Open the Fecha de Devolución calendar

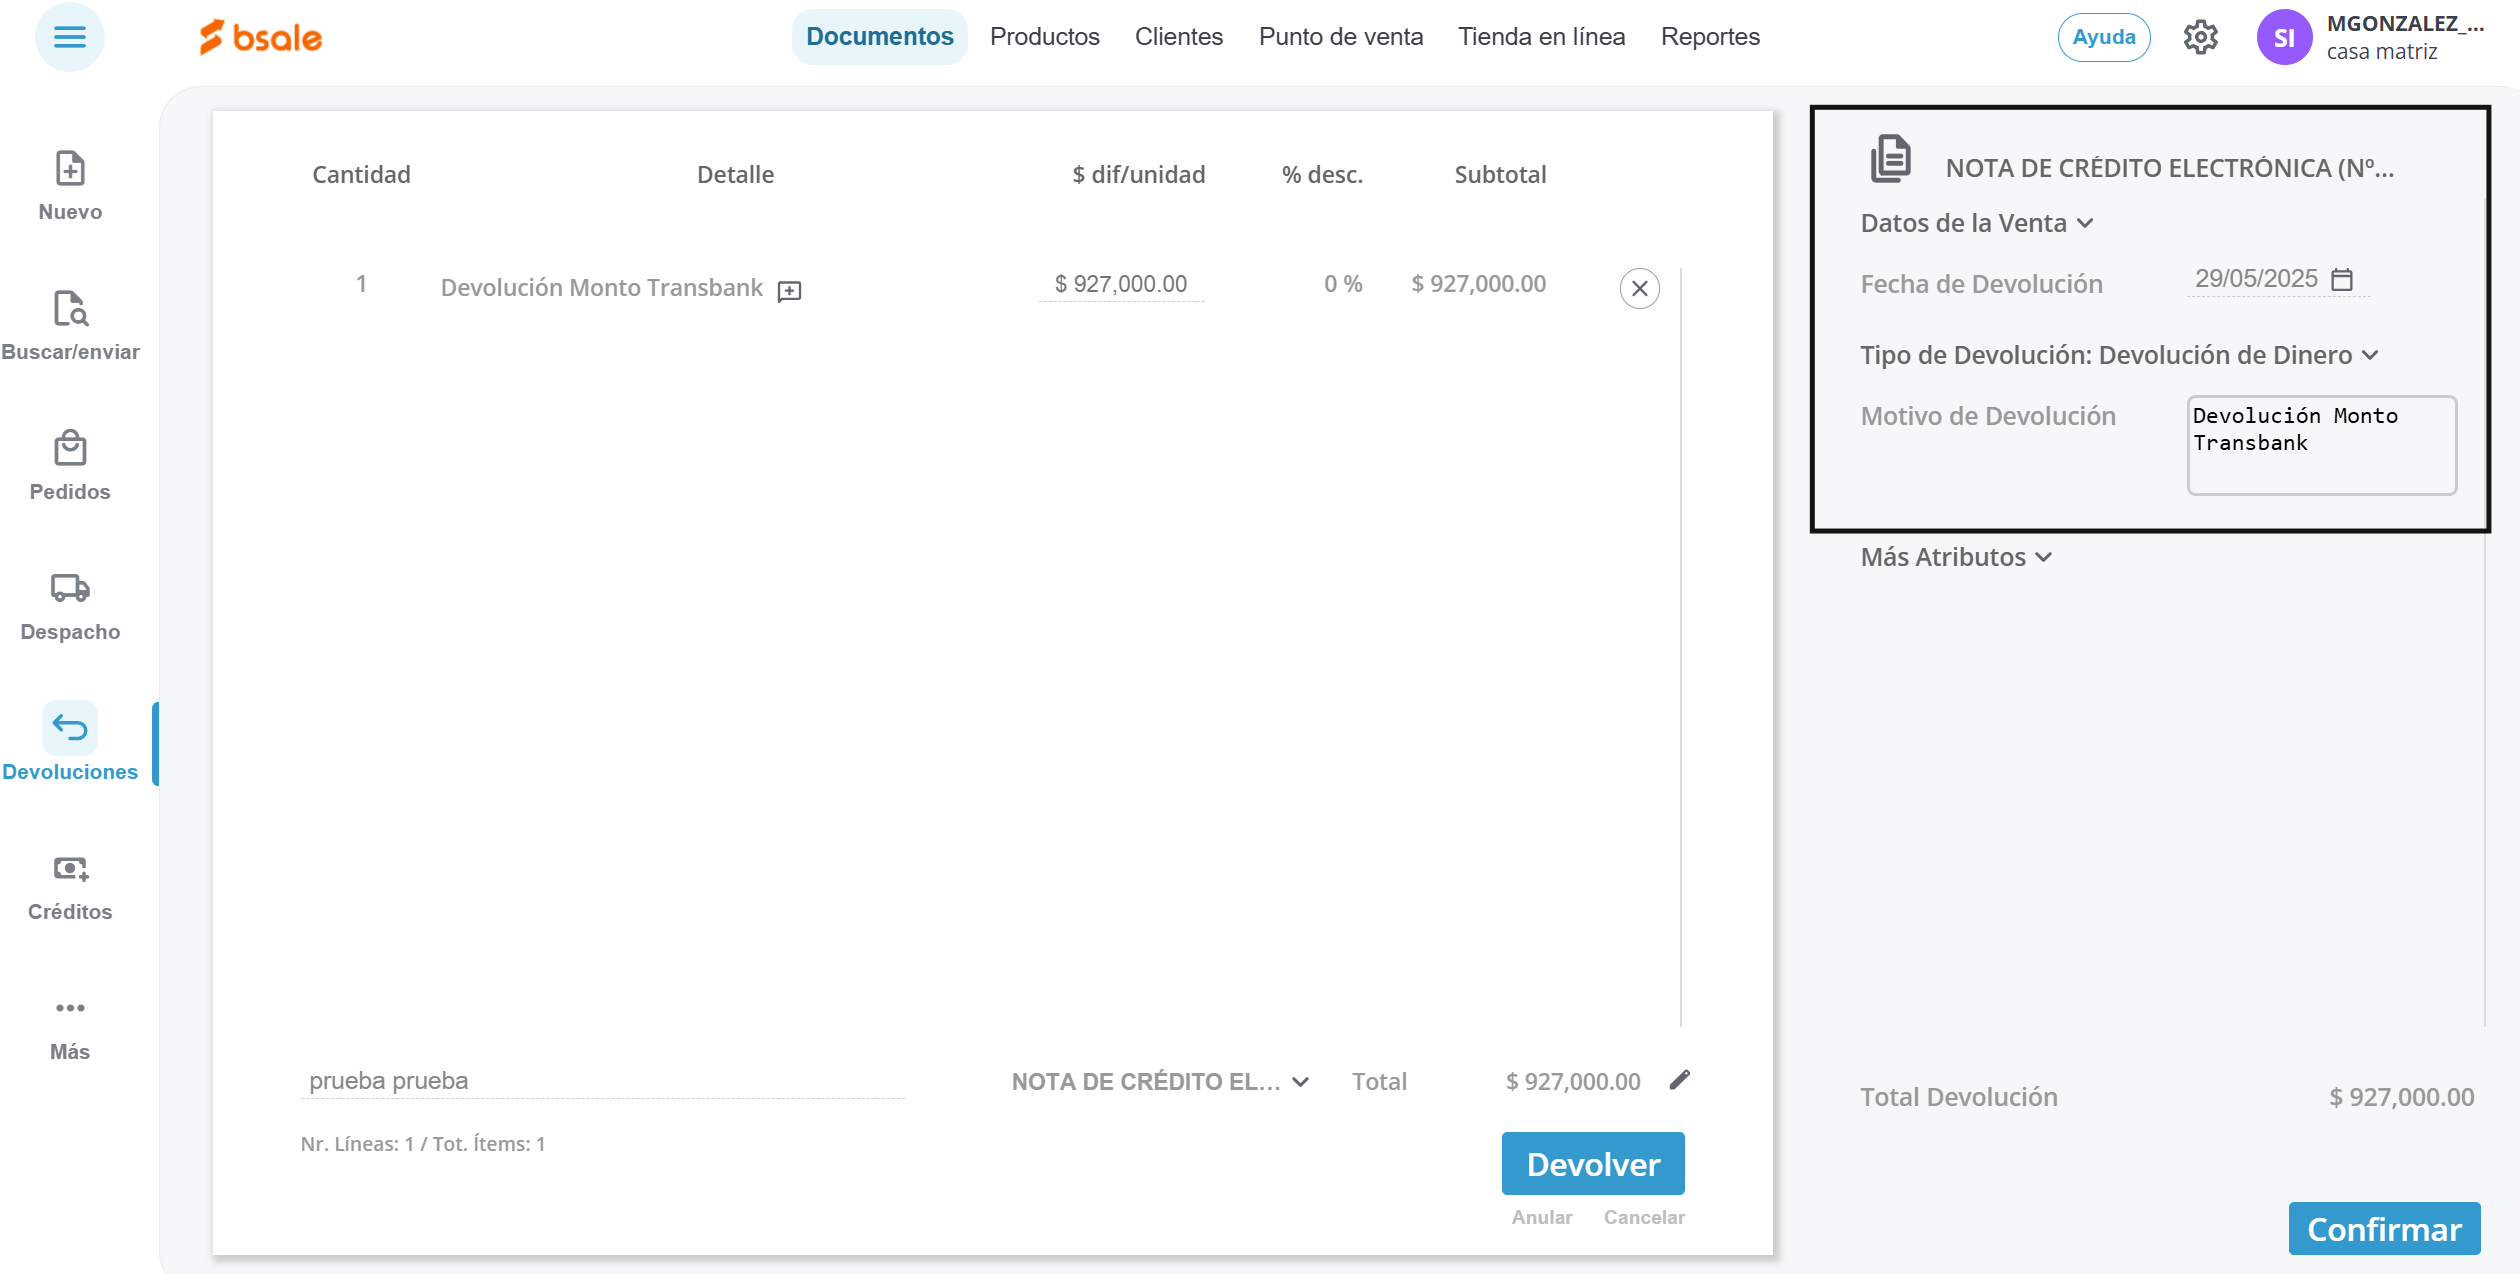2341,279
